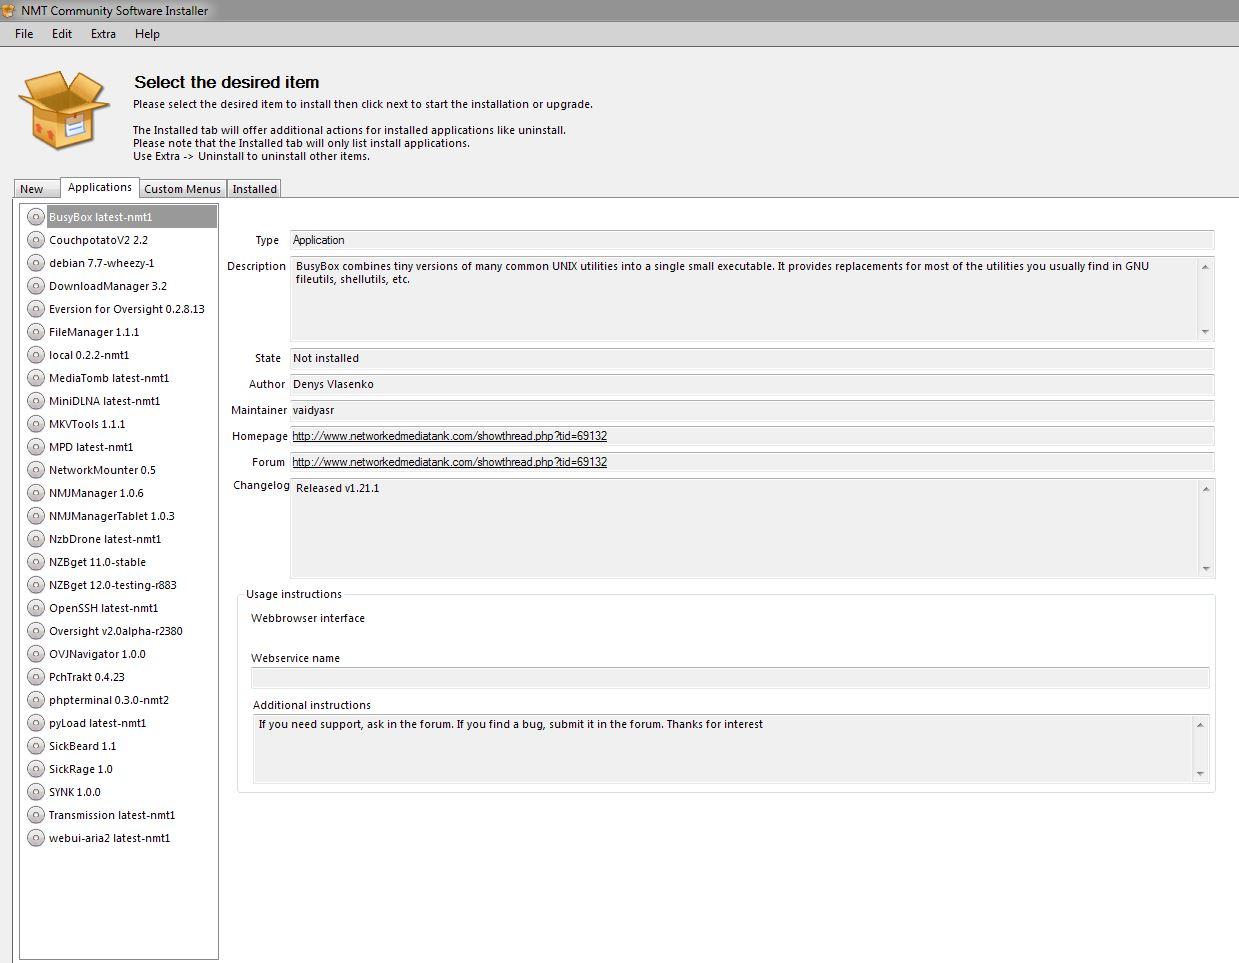Select the NZBget 11.0-stable entry text
Image resolution: width=1239 pixels, height=963 pixels.
click(97, 562)
